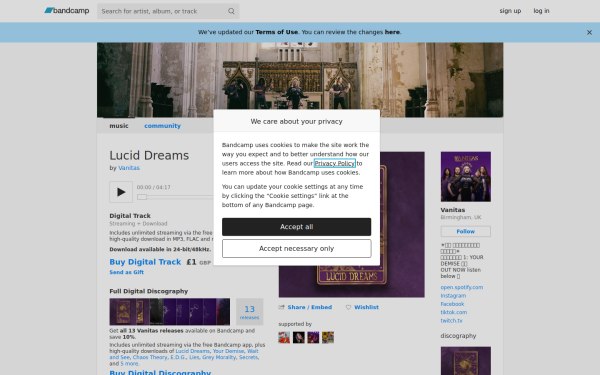This screenshot has width=600, height=375.
Task: Open the Grey Morality release link
Action: click(x=219, y=357)
